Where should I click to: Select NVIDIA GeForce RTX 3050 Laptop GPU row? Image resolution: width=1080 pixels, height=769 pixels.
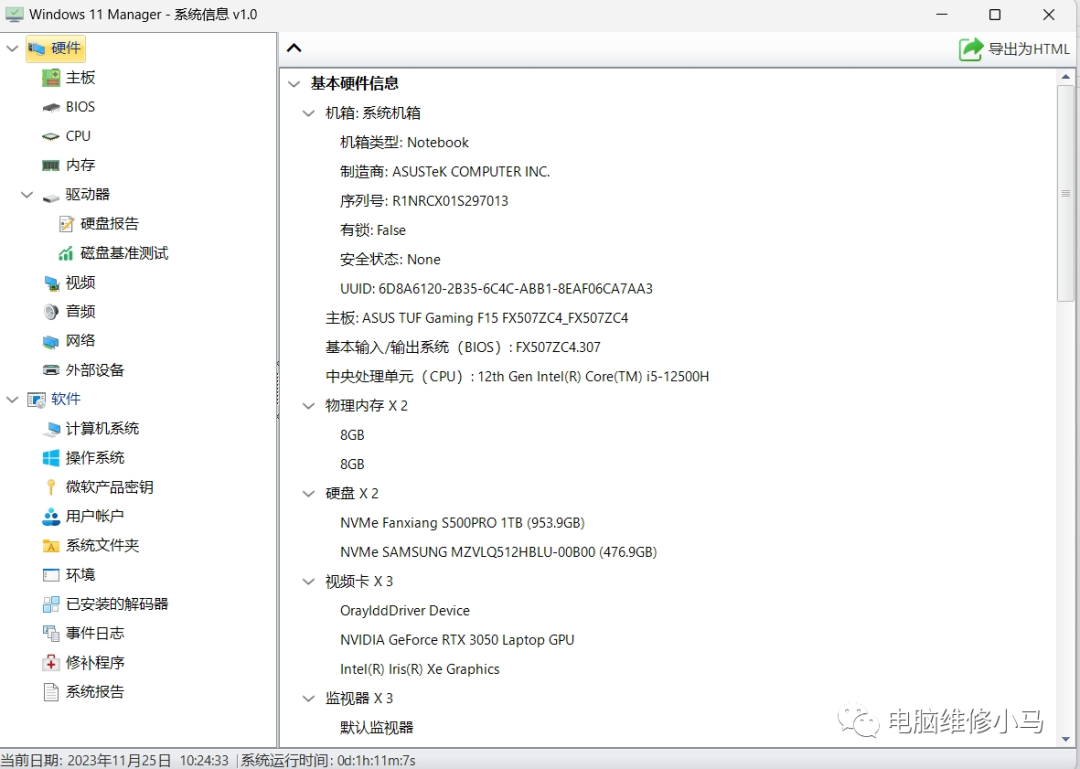tap(457, 640)
